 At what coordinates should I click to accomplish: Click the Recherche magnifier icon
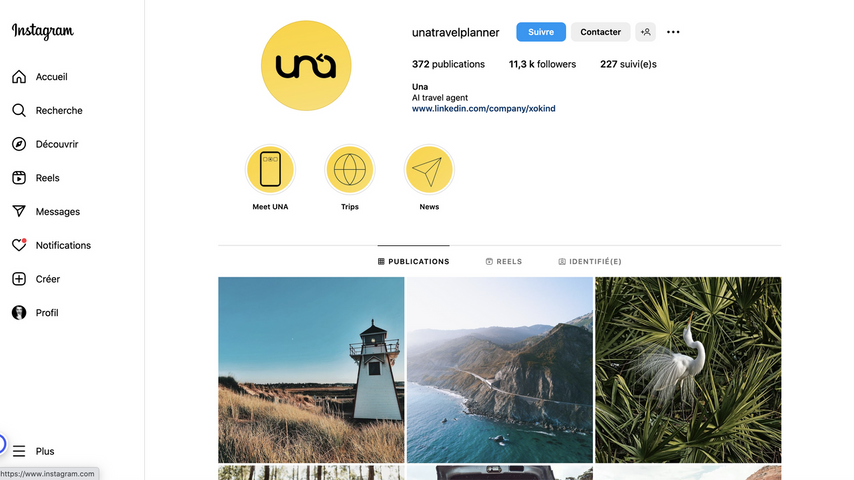pos(19,111)
